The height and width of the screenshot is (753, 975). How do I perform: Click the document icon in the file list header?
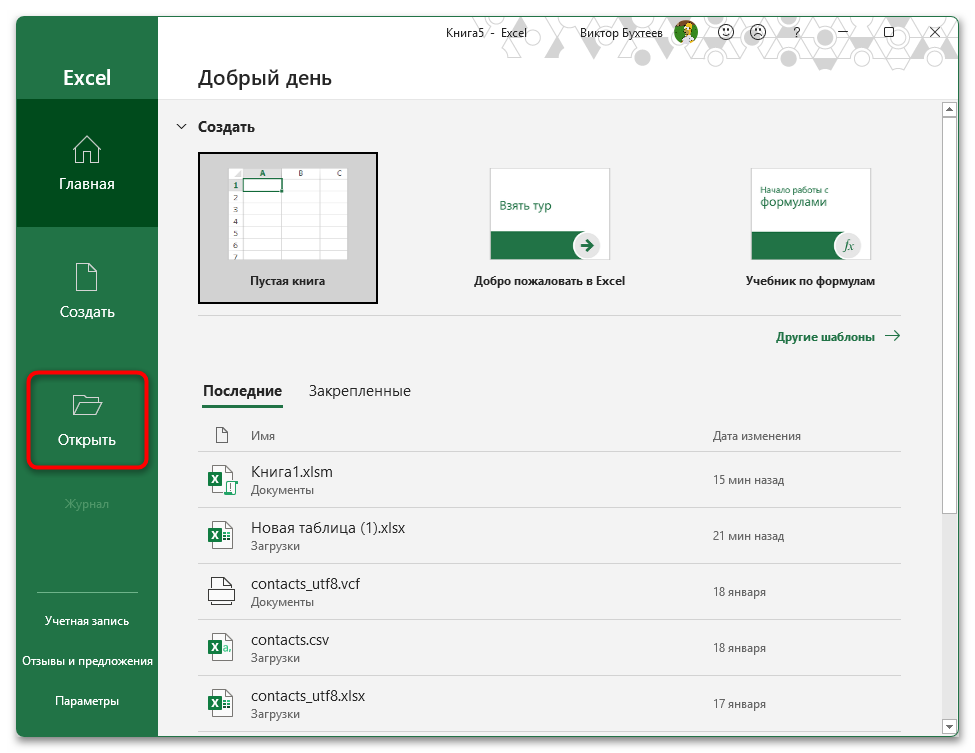coord(222,435)
